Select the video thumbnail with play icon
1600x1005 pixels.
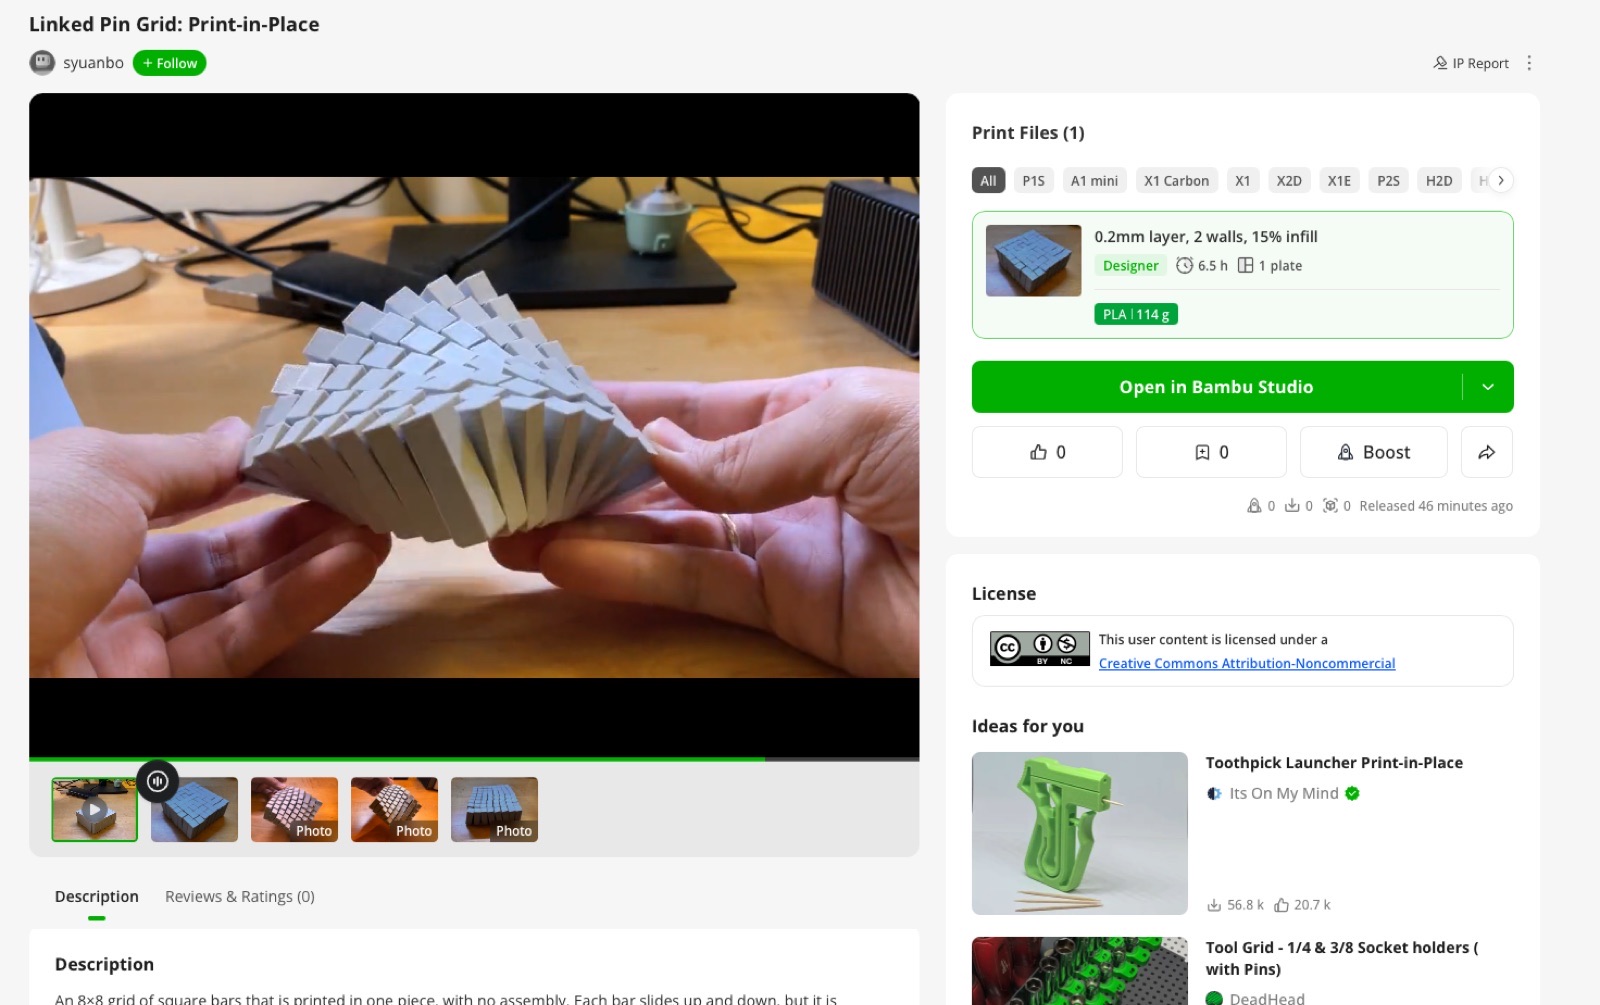point(94,809)
